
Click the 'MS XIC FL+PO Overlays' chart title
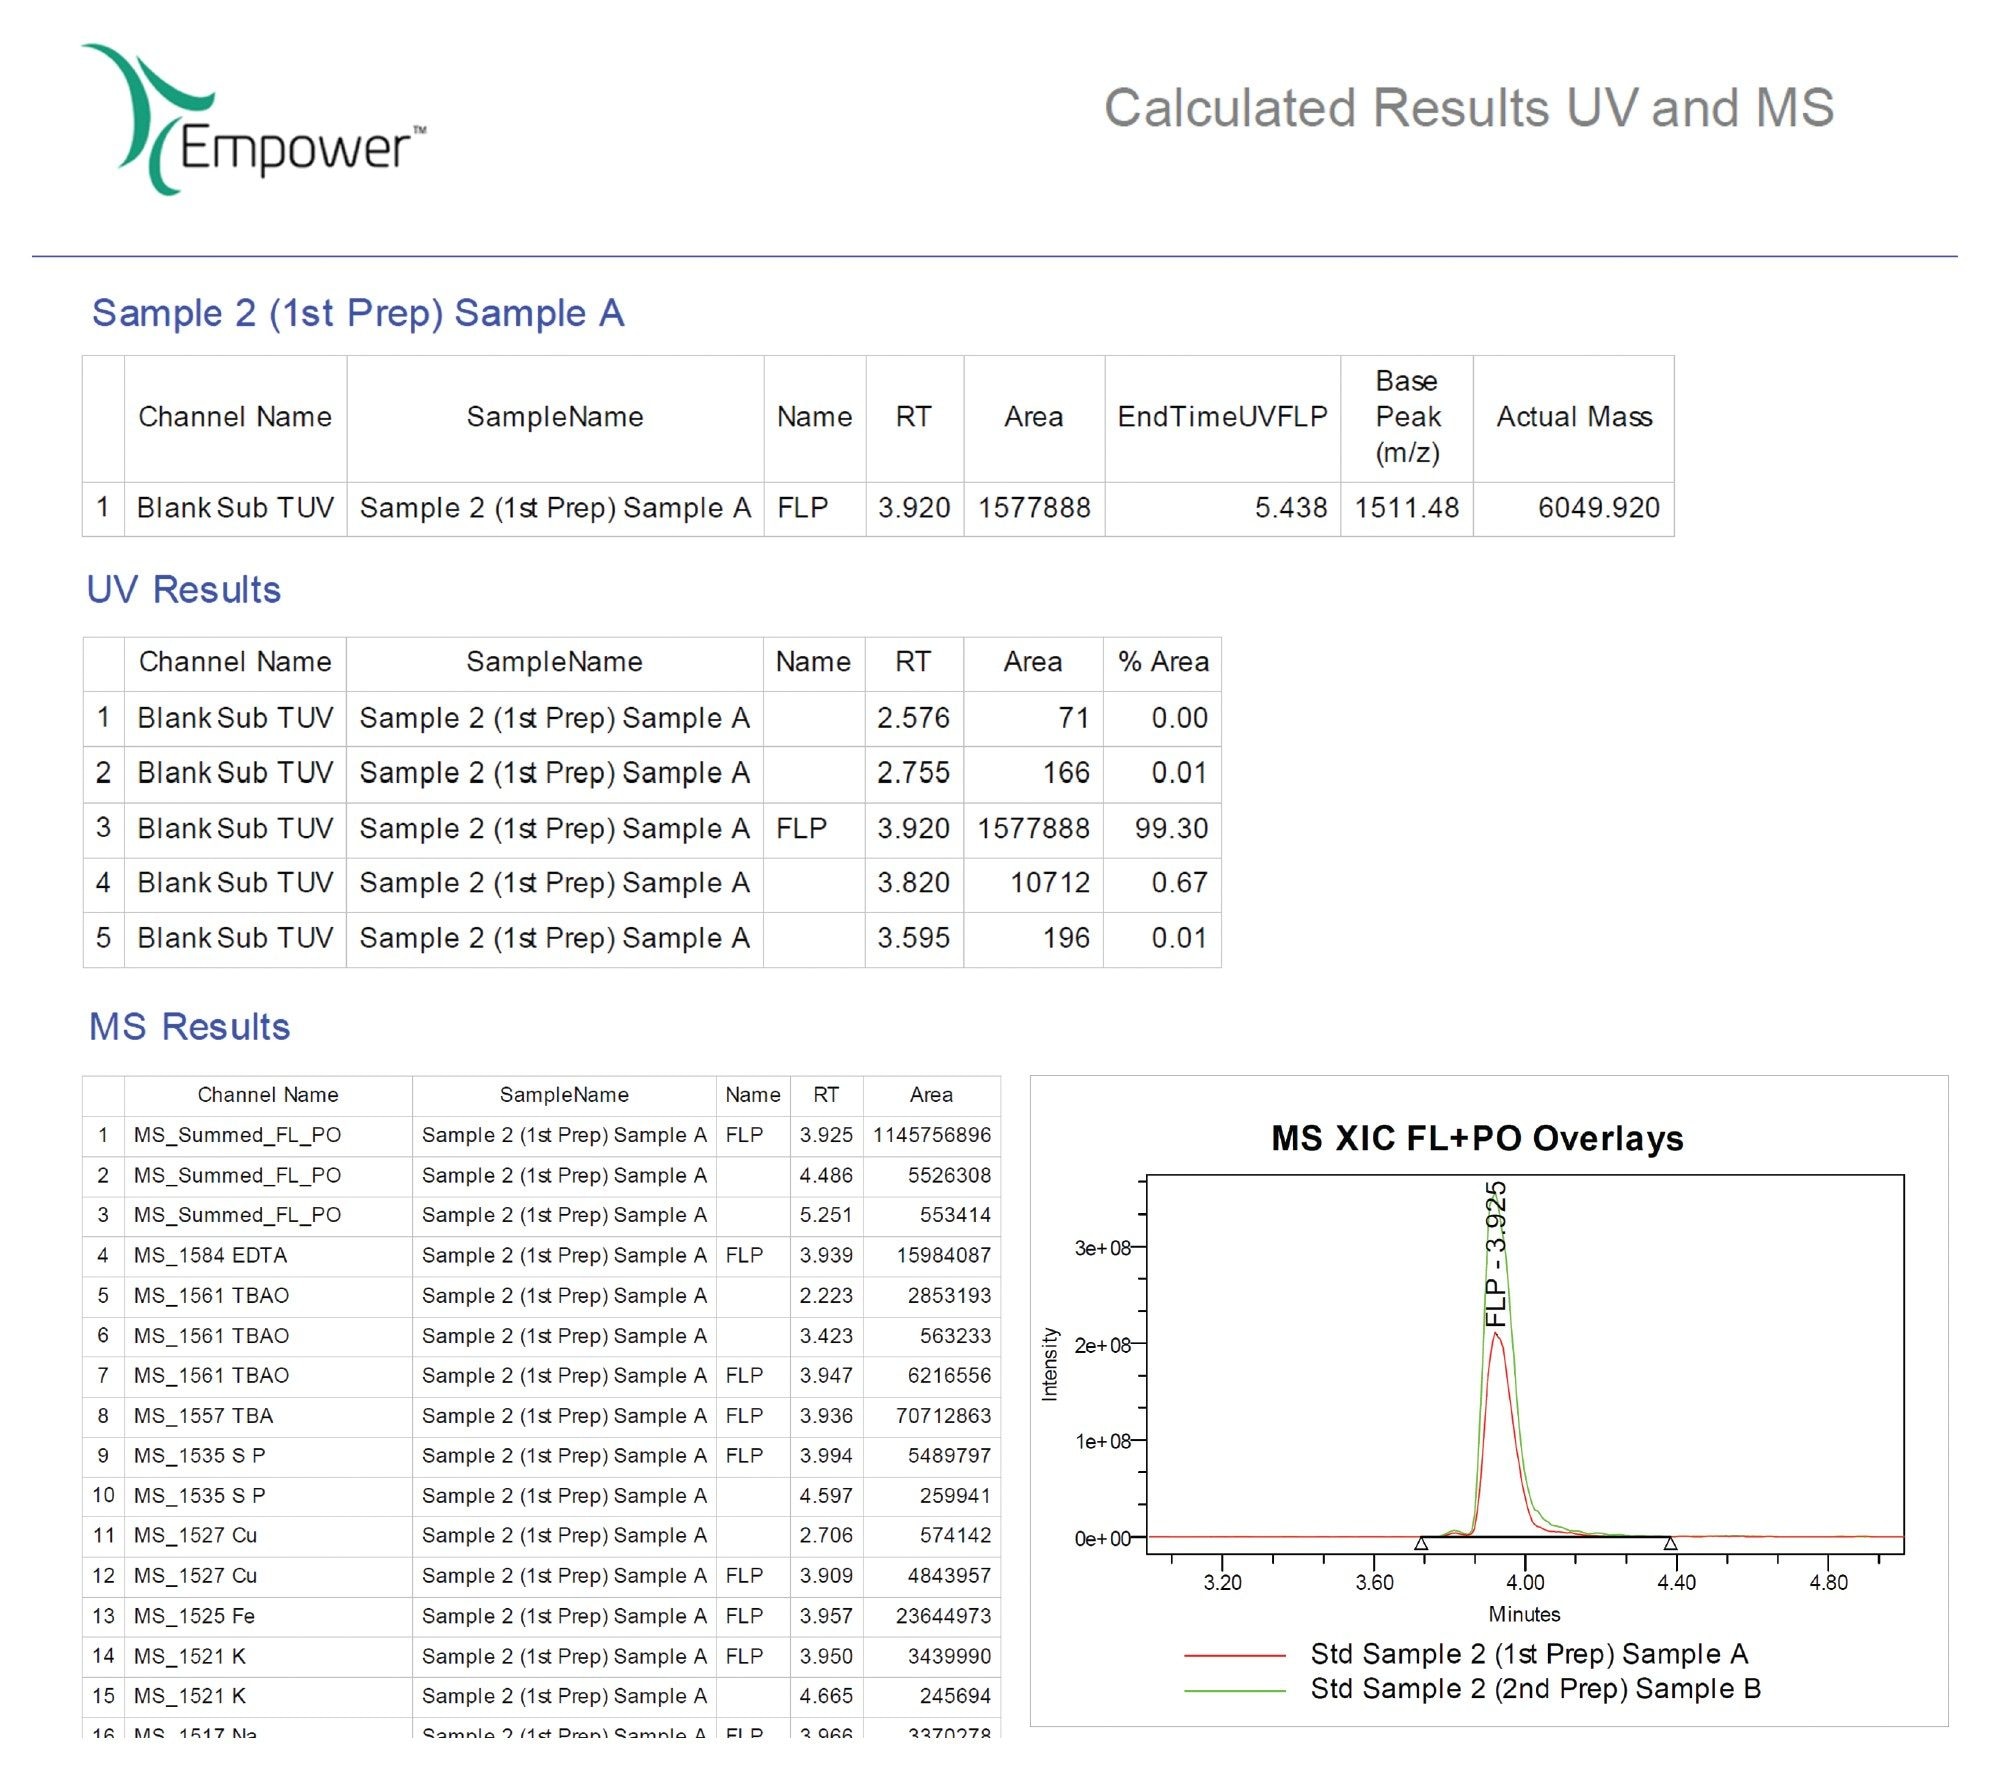[1477, 1139]
